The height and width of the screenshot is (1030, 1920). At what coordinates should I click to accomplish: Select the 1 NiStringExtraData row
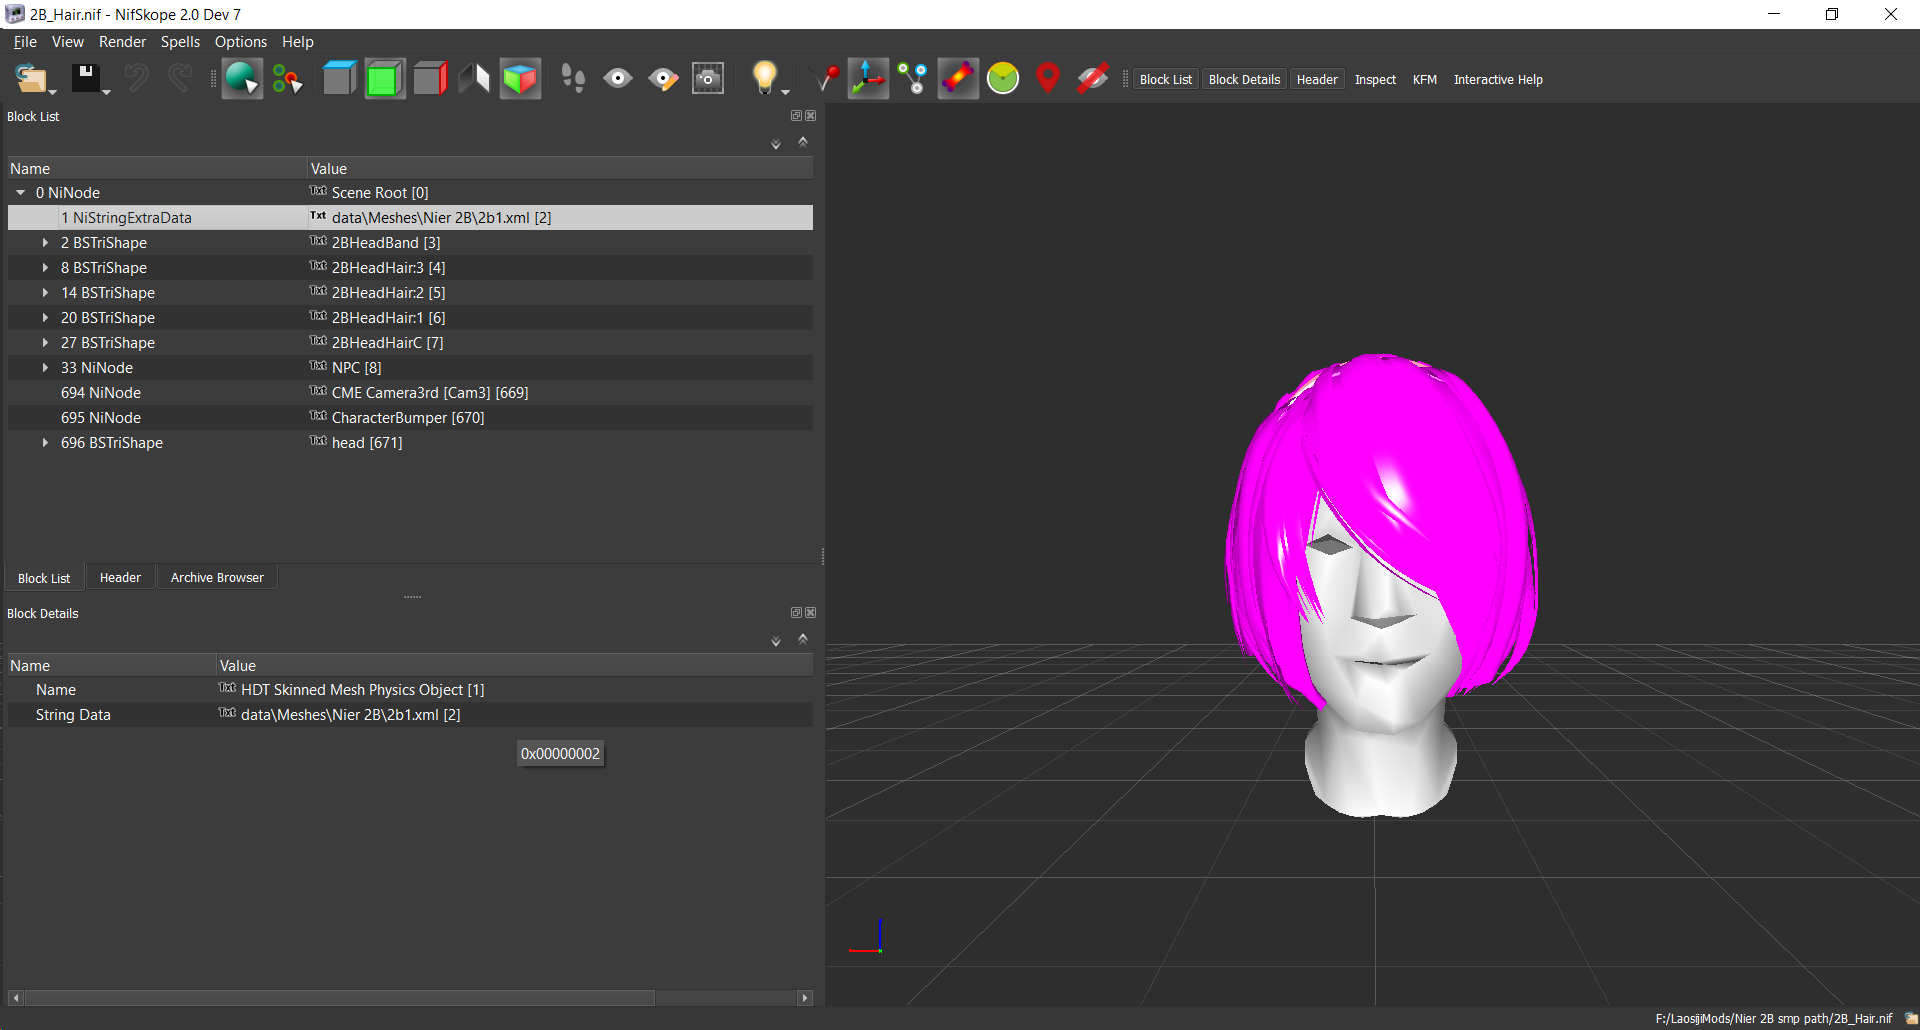click(410, 217)
